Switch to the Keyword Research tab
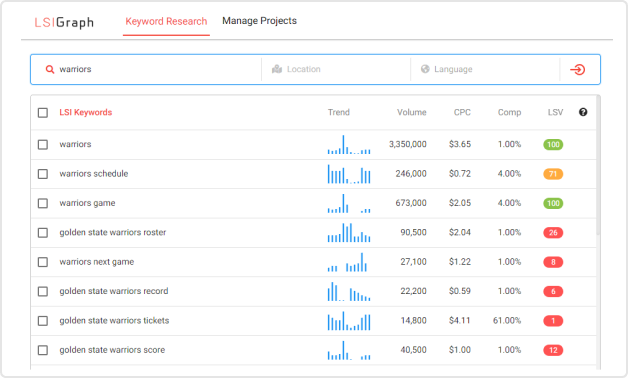Image resolution: width=628 pixels, height=378 pixels. coord(166,22)
